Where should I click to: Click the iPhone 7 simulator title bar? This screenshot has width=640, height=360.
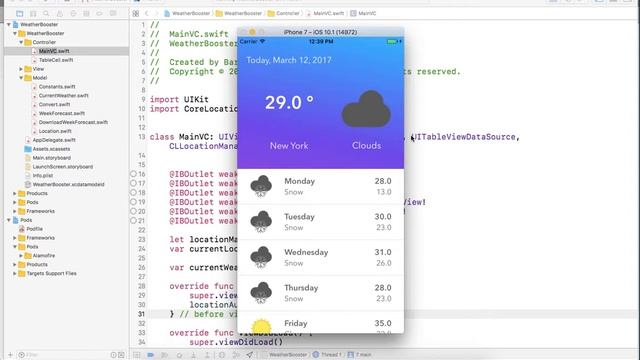pos(320,32)
